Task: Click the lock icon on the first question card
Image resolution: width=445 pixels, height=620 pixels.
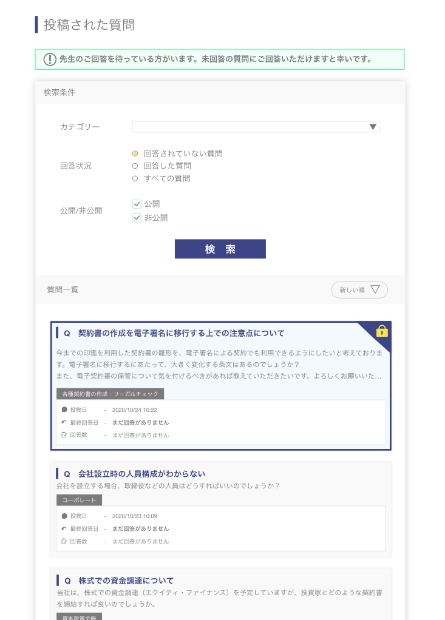Action: coord(382,331)
